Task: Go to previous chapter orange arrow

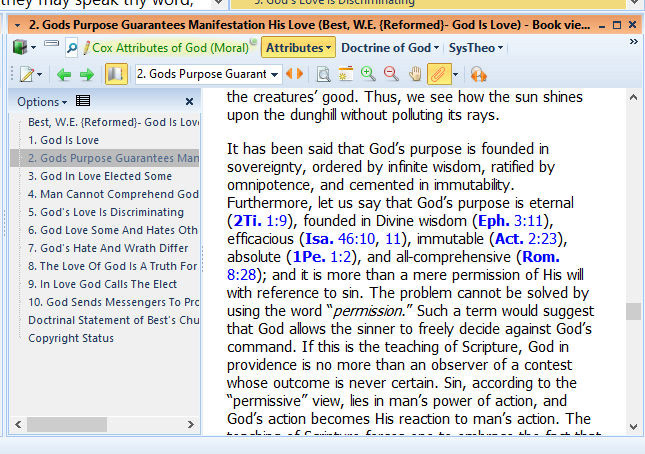Action: pos(289,74)
